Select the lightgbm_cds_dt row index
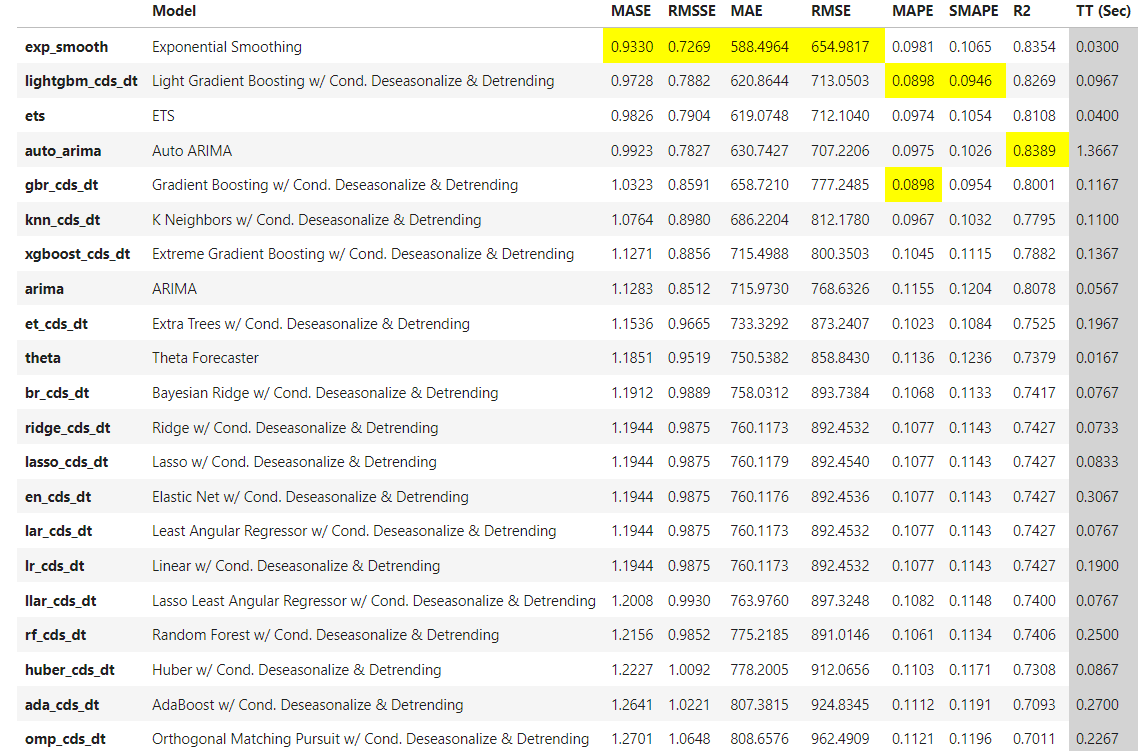 tap(81, 81)
